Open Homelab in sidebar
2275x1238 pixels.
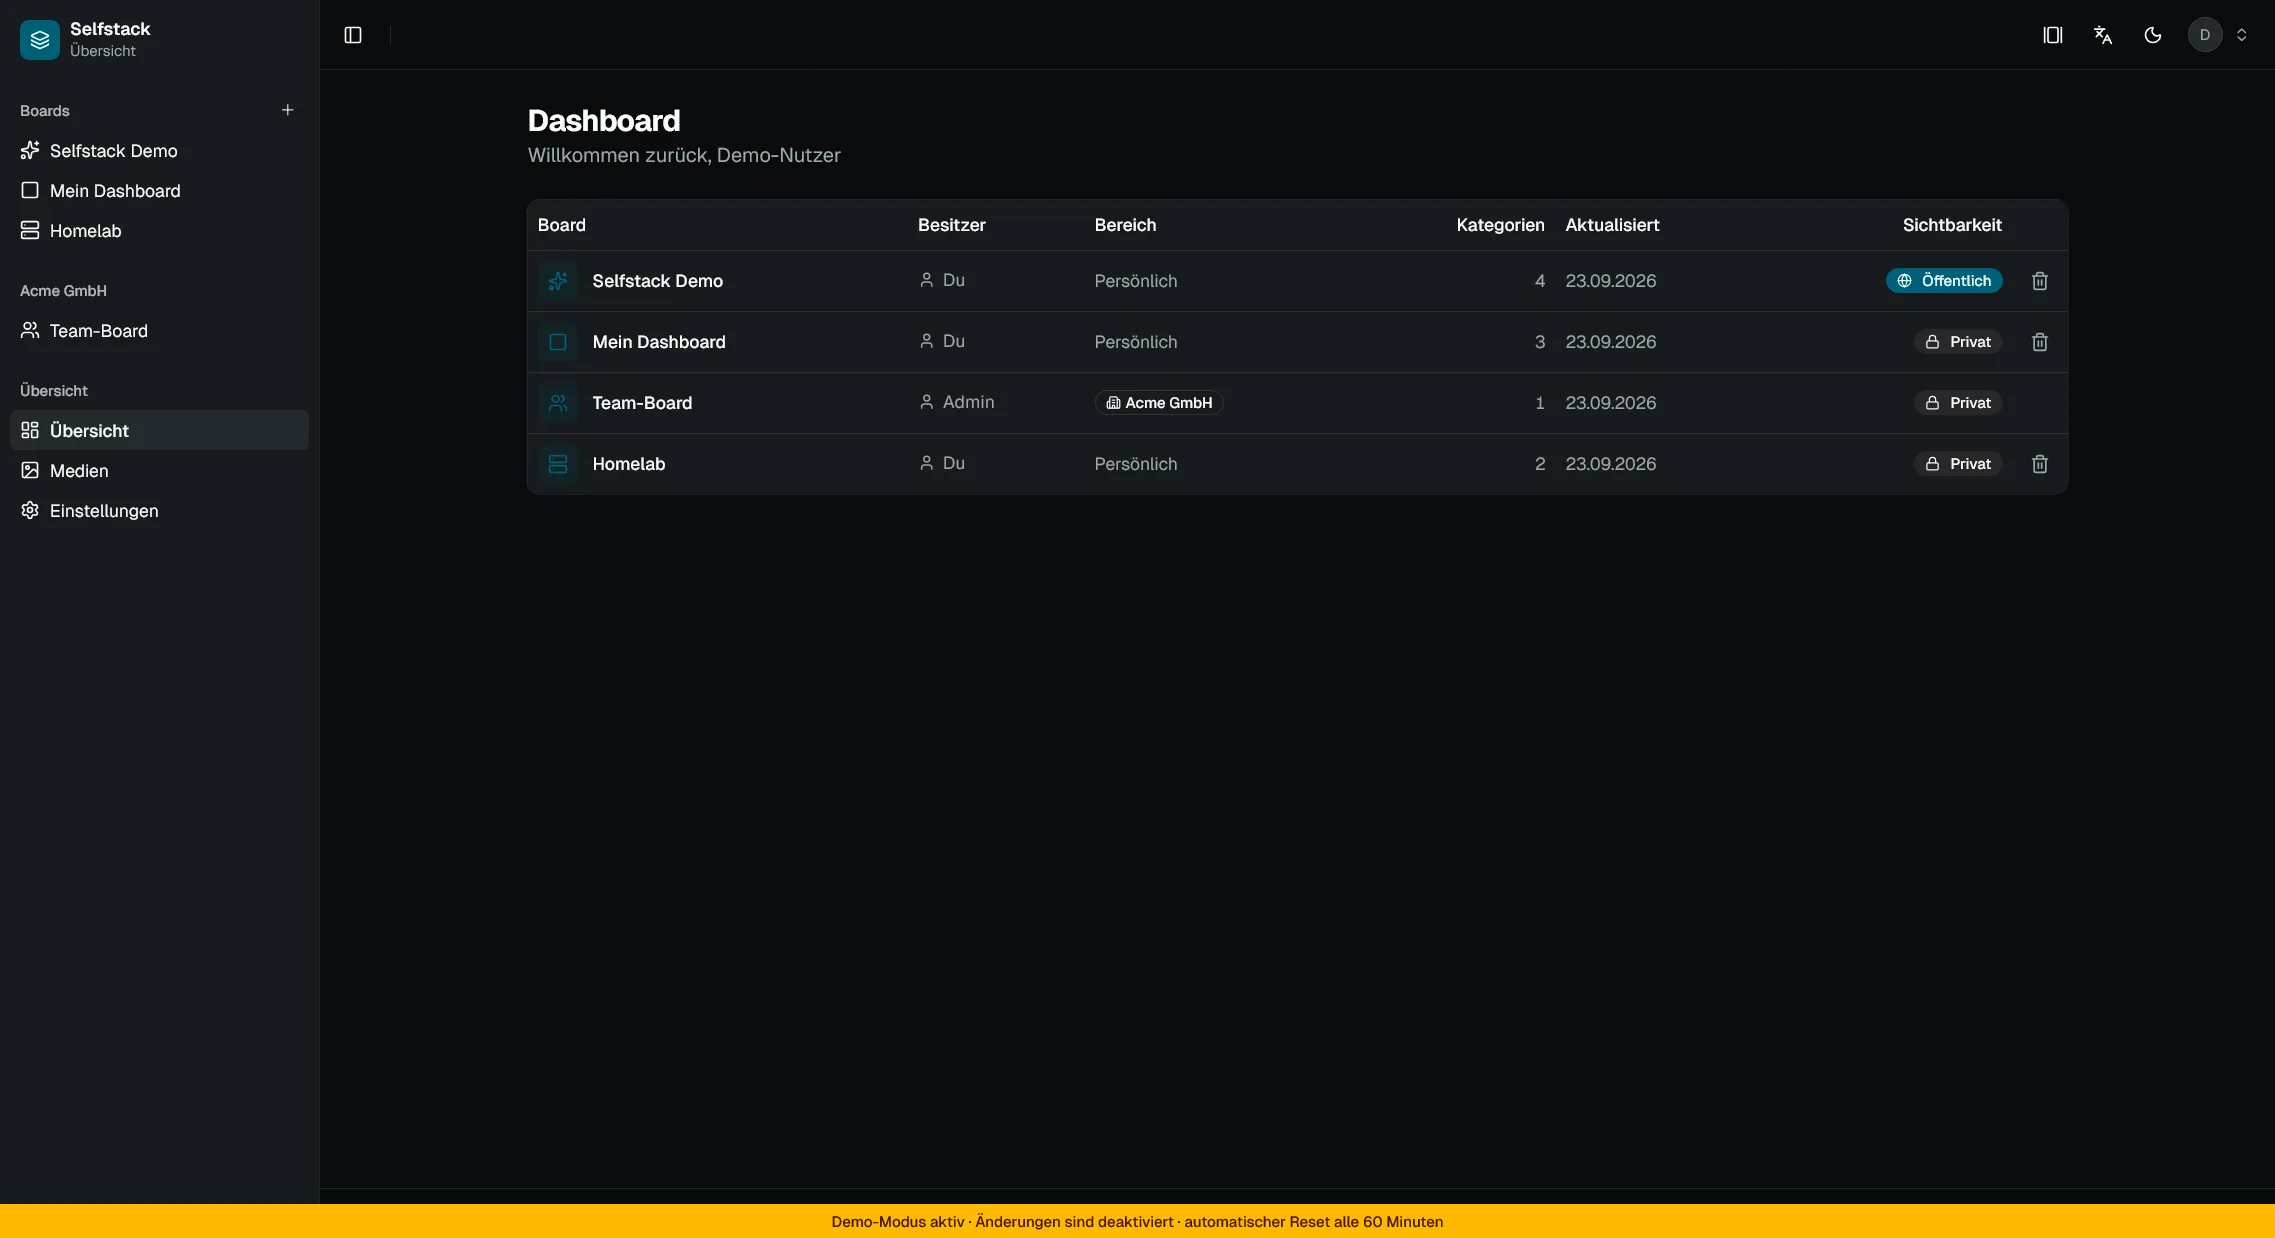point(159,231)
